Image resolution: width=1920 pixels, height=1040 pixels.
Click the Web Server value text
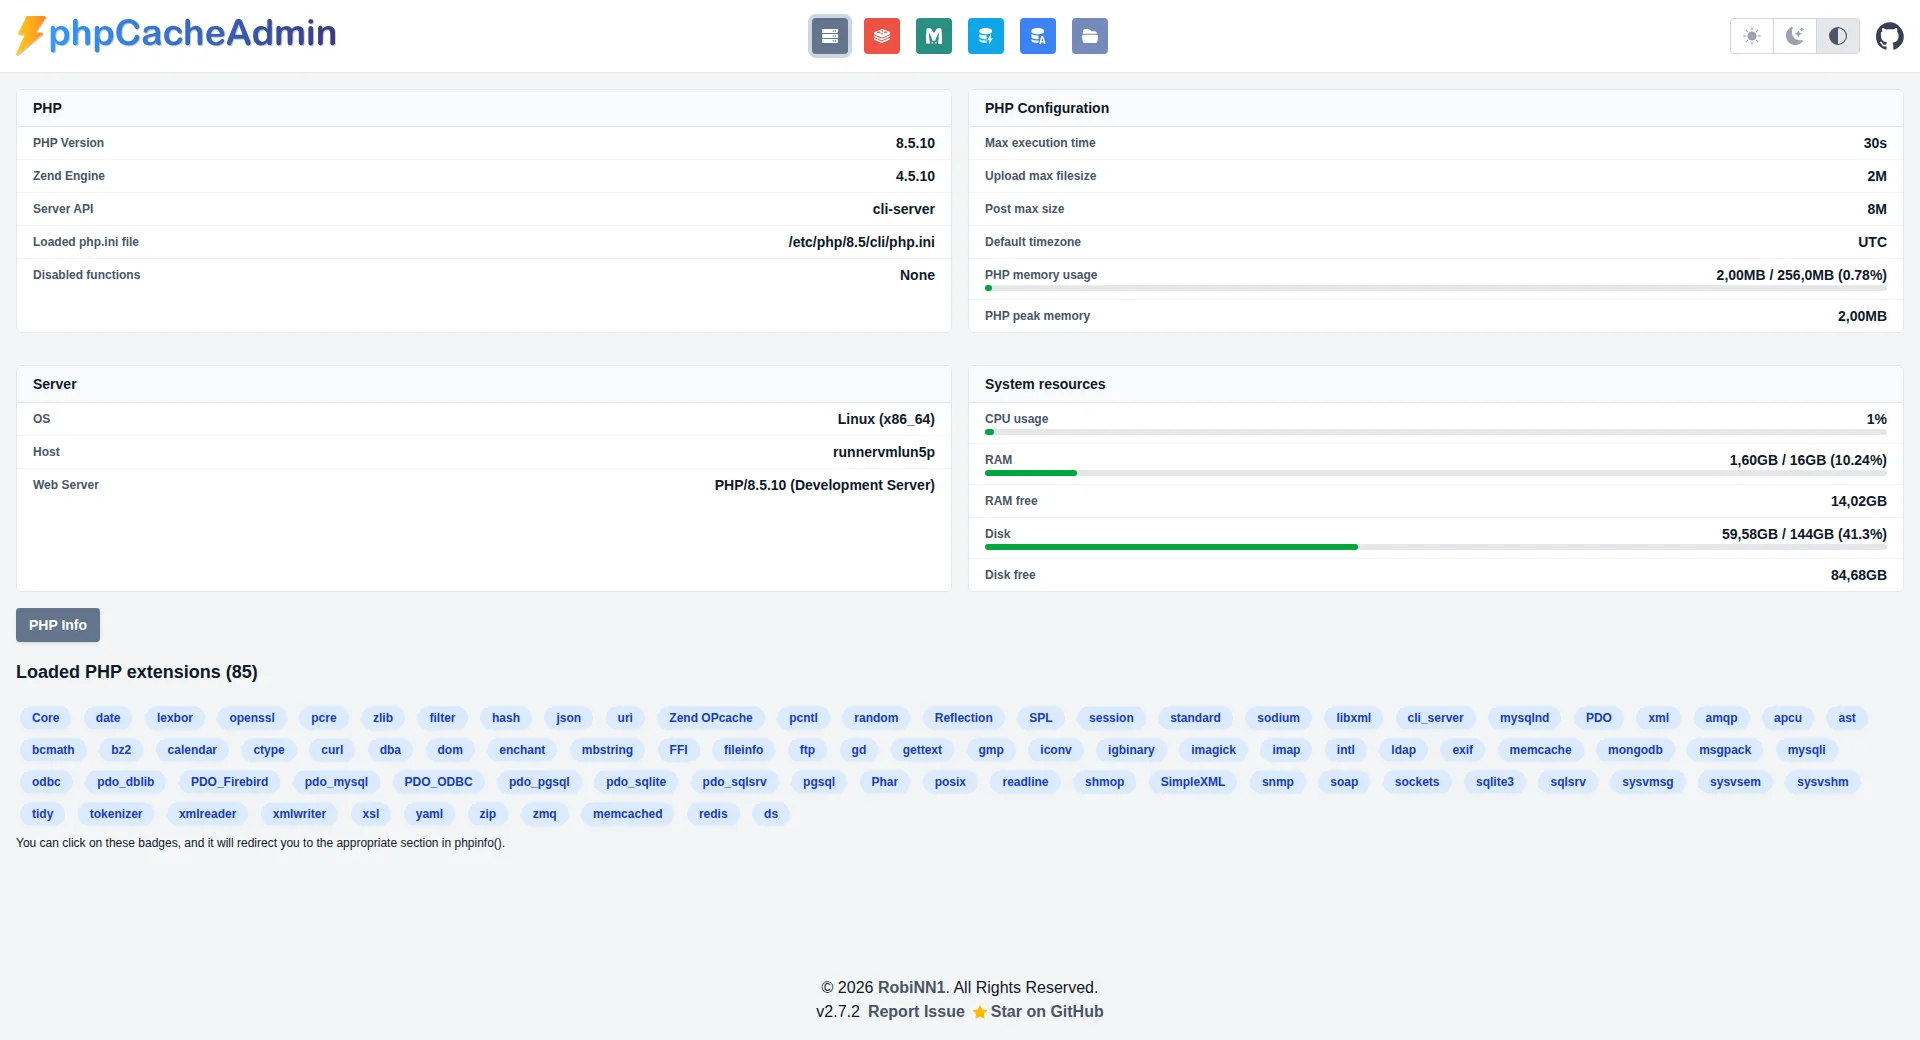pos(824,485)
